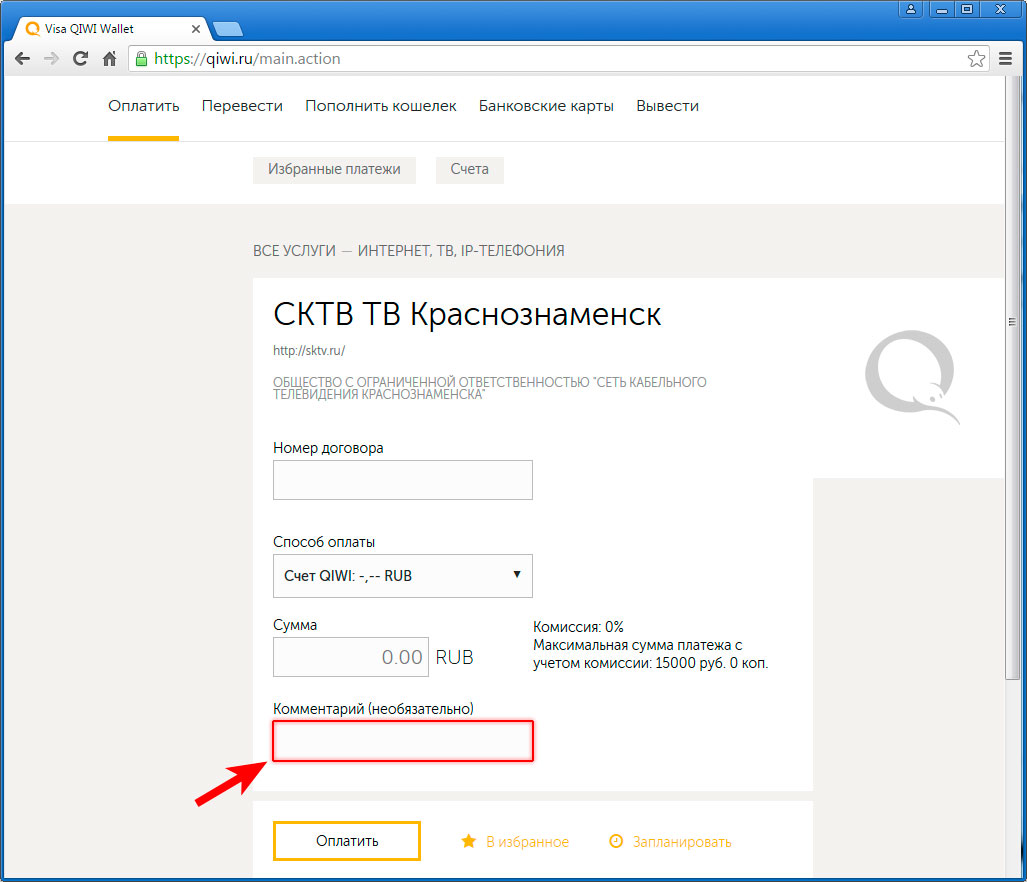Screen dimensions: 1027x882
Task: Click the QIWI logo on the payment card
Action: point(912,377)
